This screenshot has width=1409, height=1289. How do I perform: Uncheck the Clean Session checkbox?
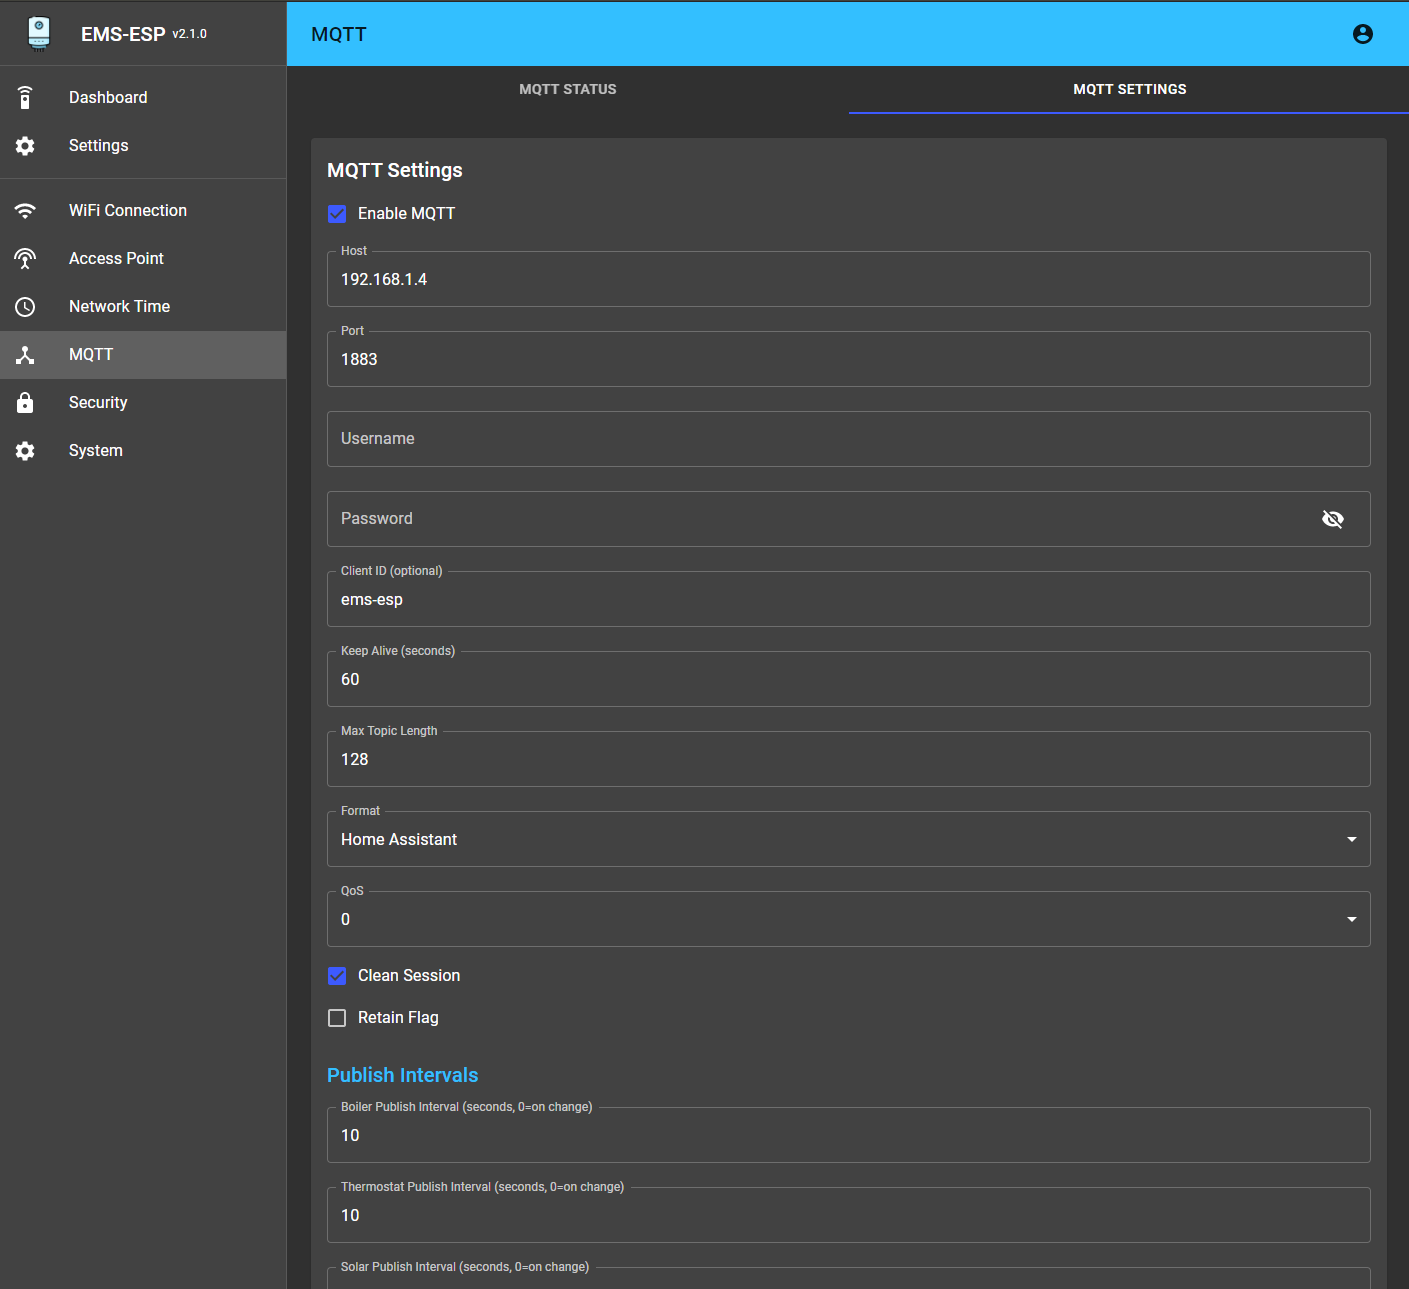(337, 976)
